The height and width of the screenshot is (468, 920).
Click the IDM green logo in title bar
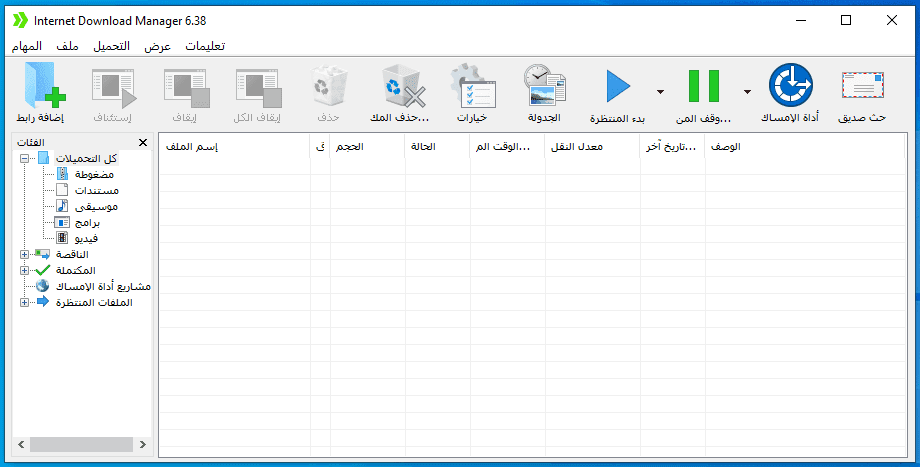[x=20, y=20]
